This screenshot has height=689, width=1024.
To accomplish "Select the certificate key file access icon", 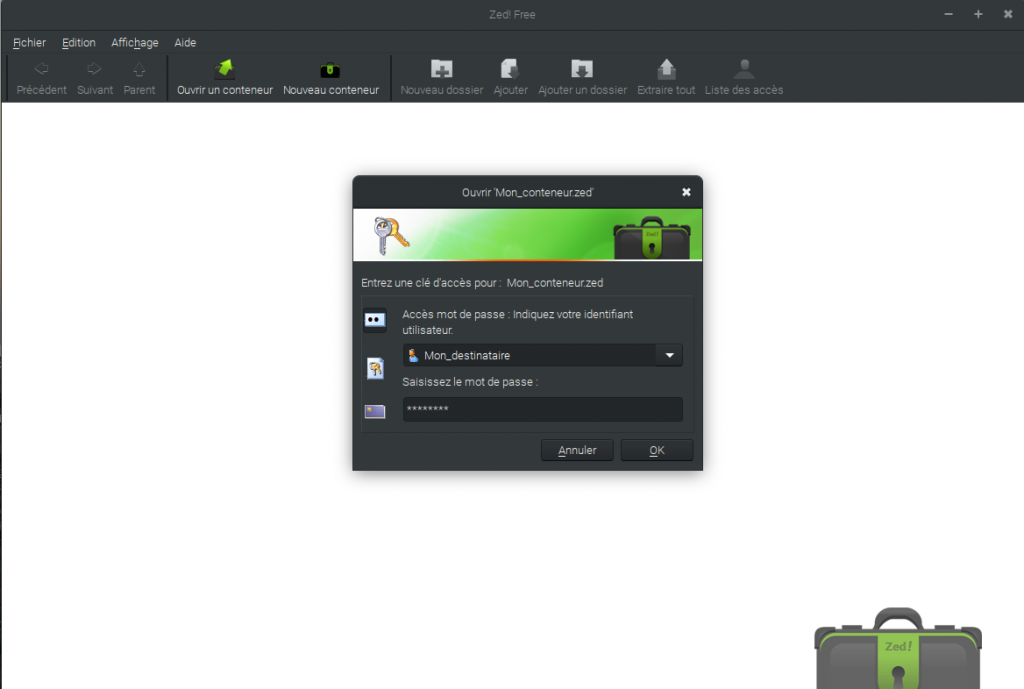I will pos(375,368).
